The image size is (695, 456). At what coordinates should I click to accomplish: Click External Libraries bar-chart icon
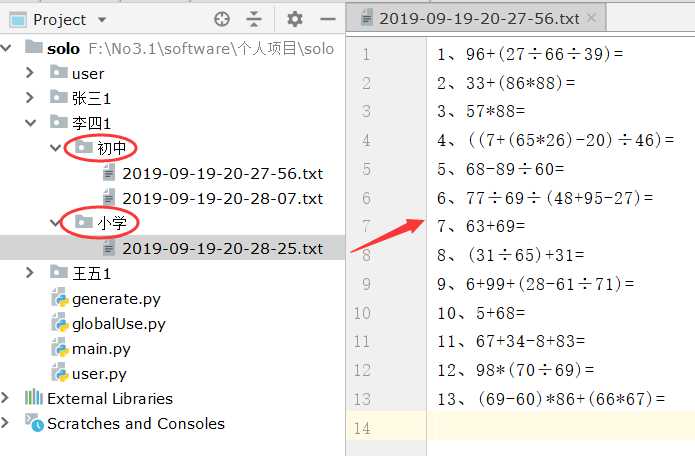(34, 398)
